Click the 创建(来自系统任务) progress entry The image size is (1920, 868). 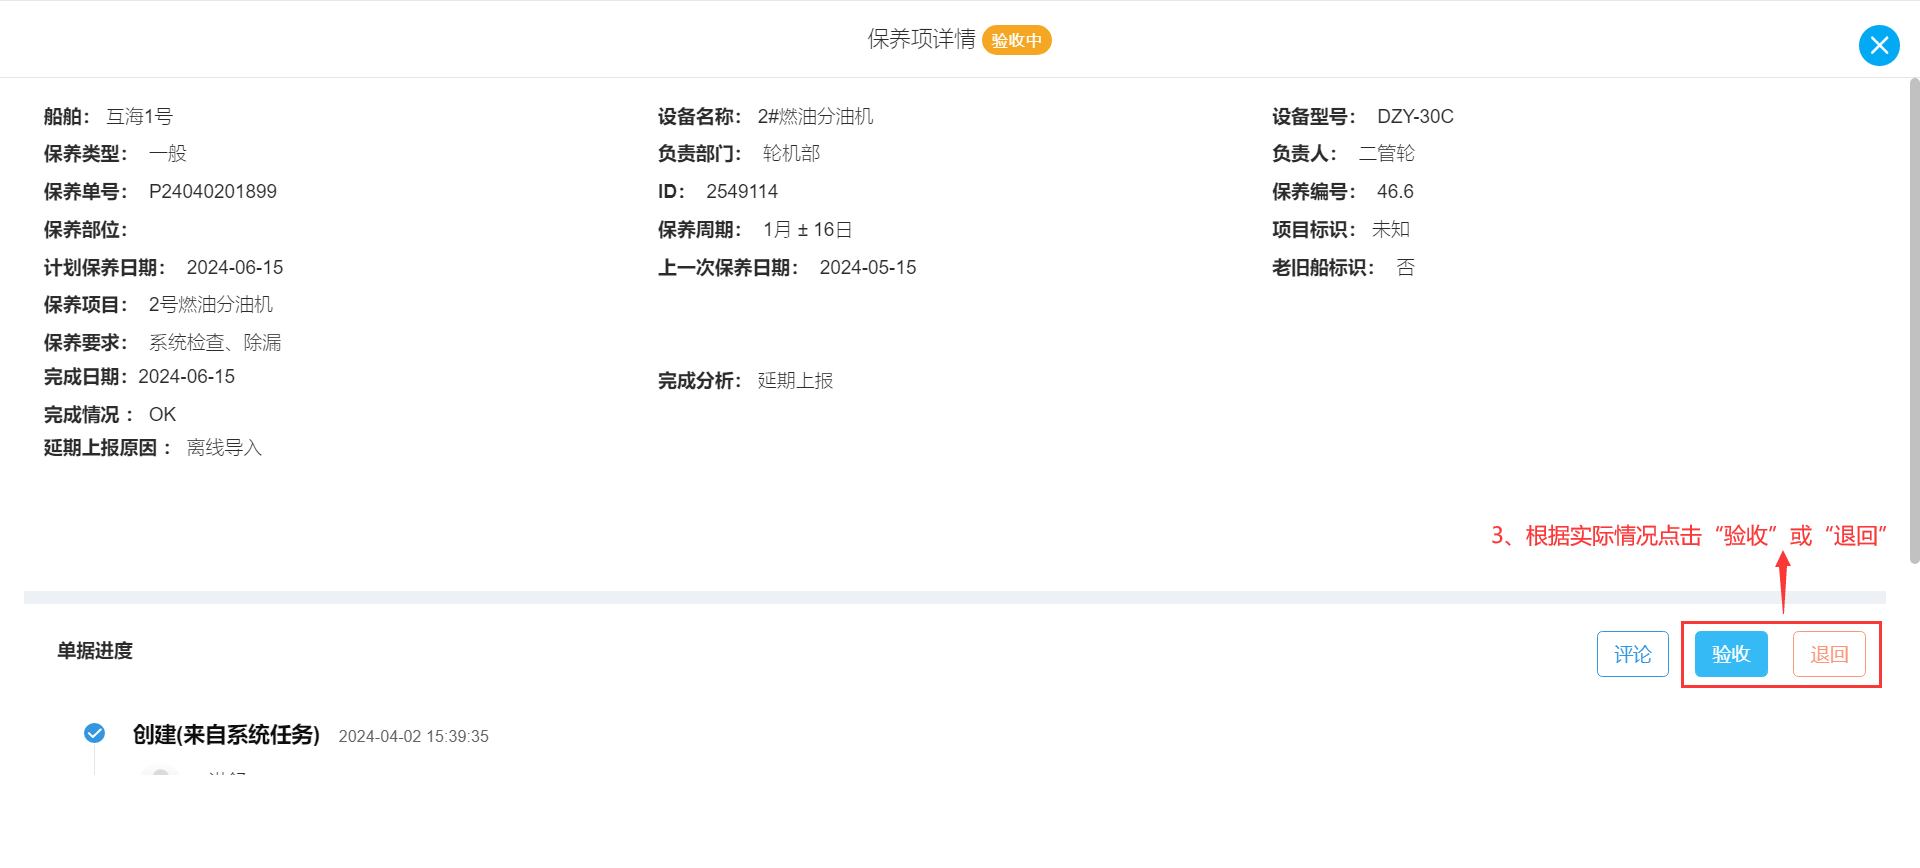226,734
